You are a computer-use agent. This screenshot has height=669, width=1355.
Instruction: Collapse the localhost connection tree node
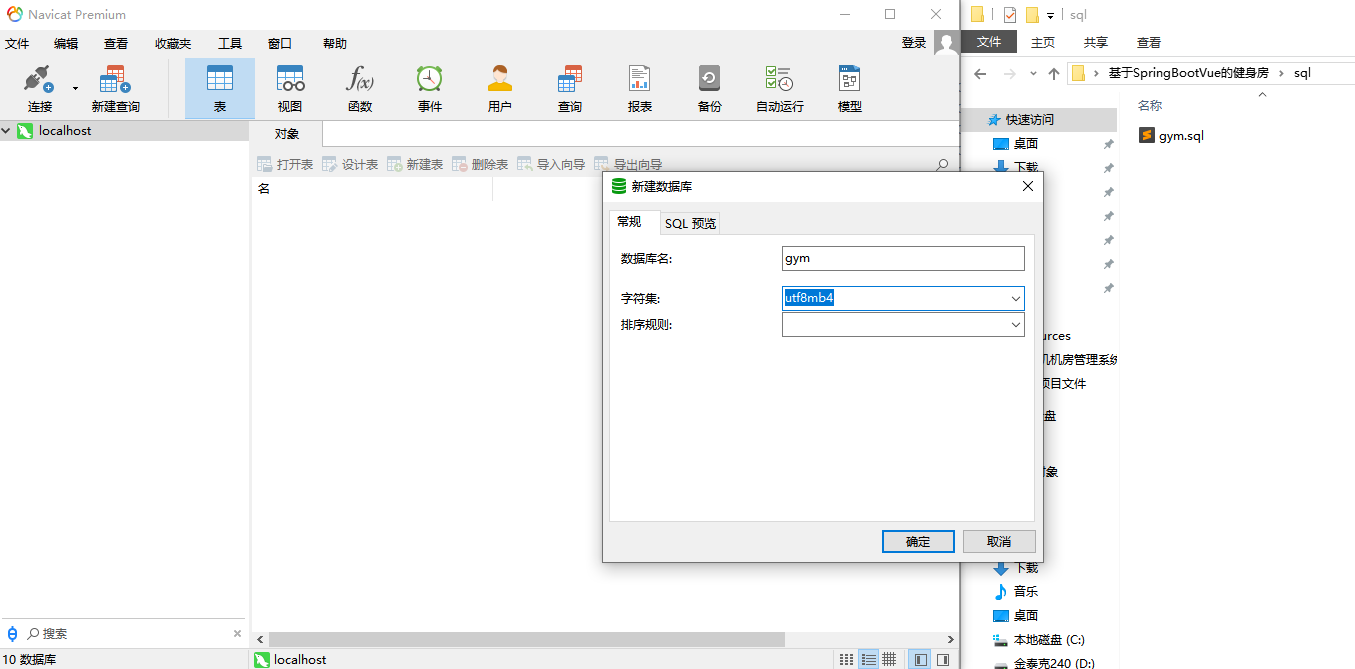pyautogui.click(x=7, y=131)
